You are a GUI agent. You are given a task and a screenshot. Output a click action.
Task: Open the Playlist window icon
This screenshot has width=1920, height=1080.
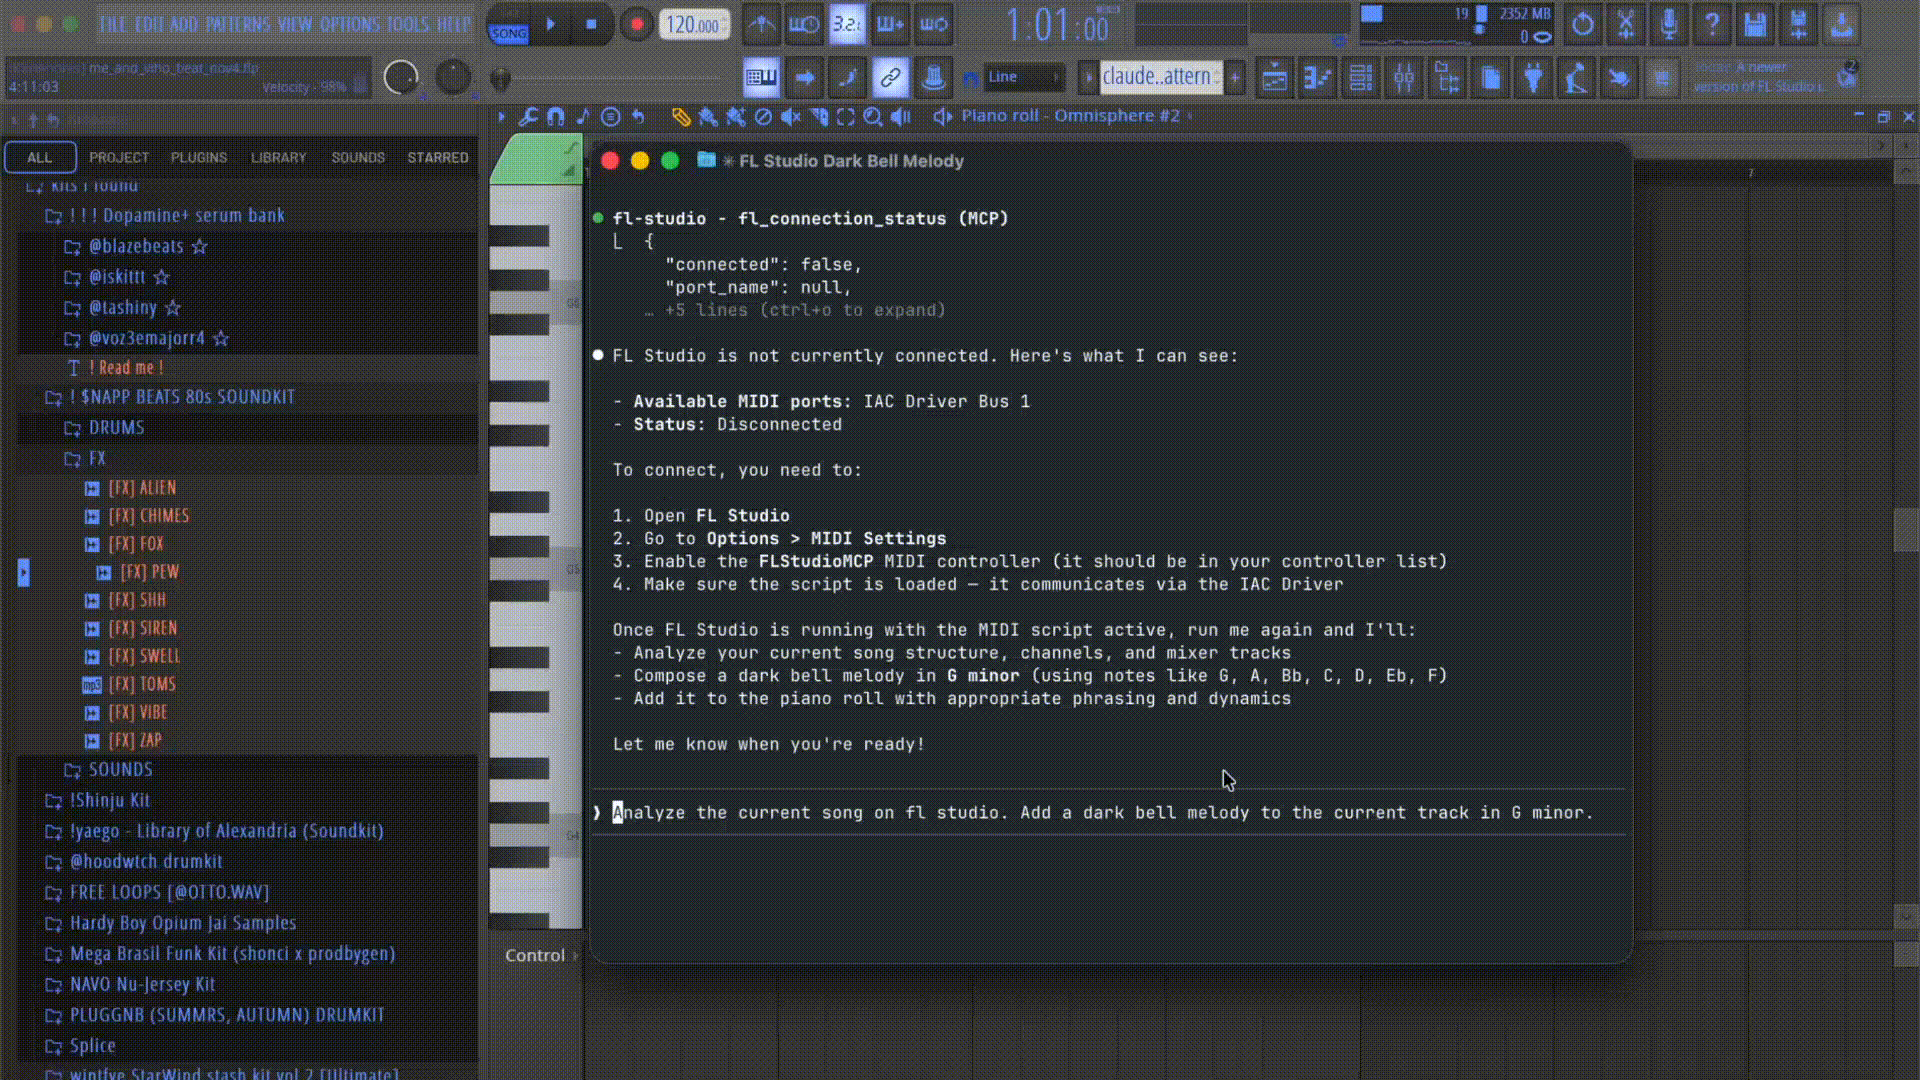(x=1274, y=77)
